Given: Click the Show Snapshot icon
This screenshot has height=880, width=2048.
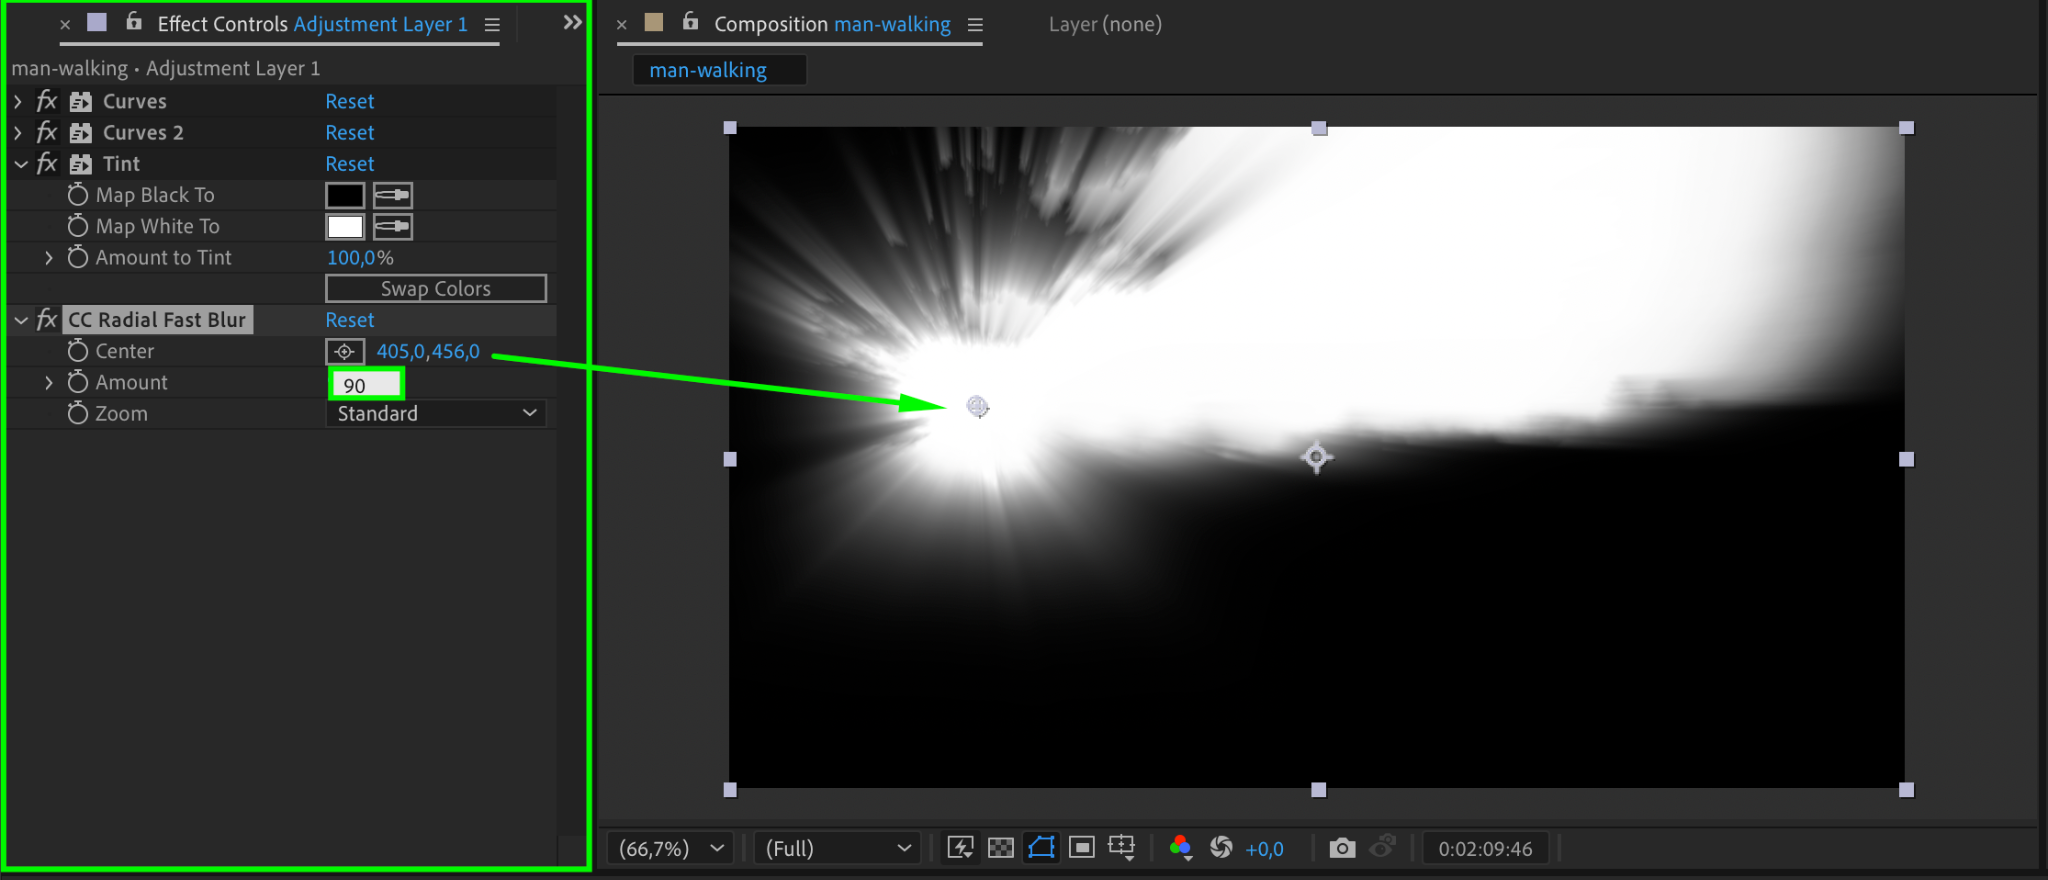Looking at the screenshot, I should point(1382,848).
